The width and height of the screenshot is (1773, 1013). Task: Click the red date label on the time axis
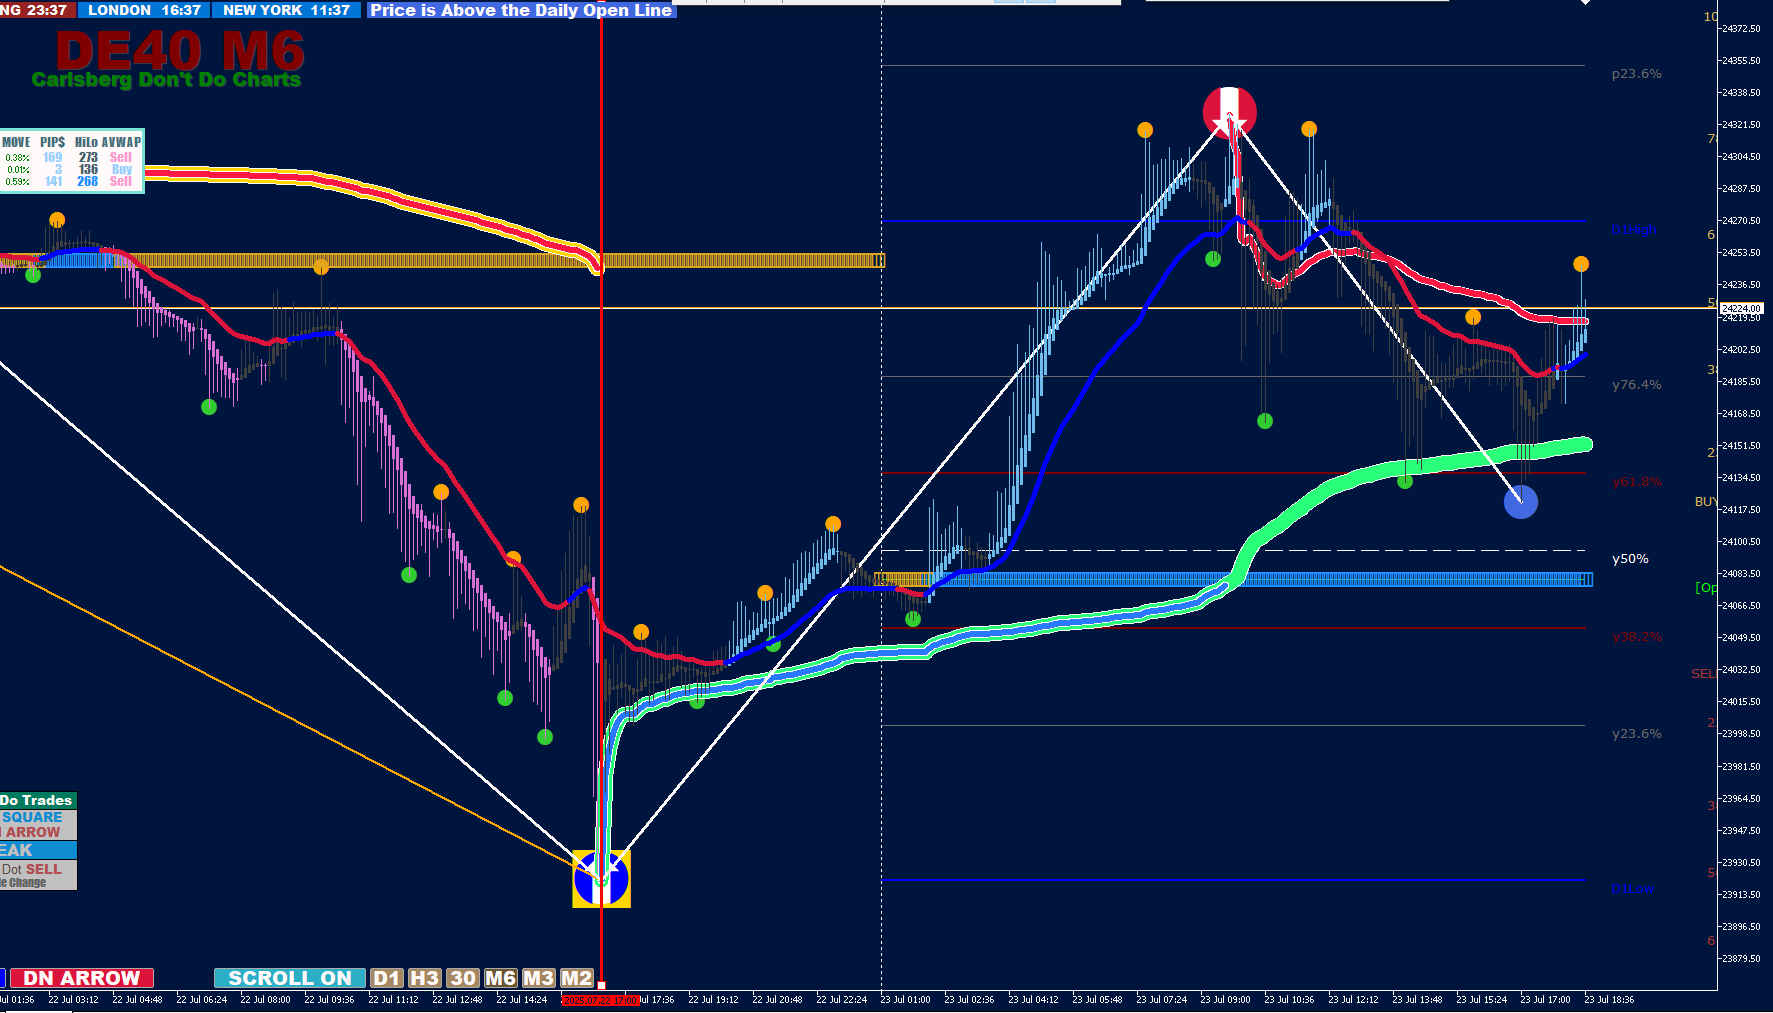click(x=599, y=999)
